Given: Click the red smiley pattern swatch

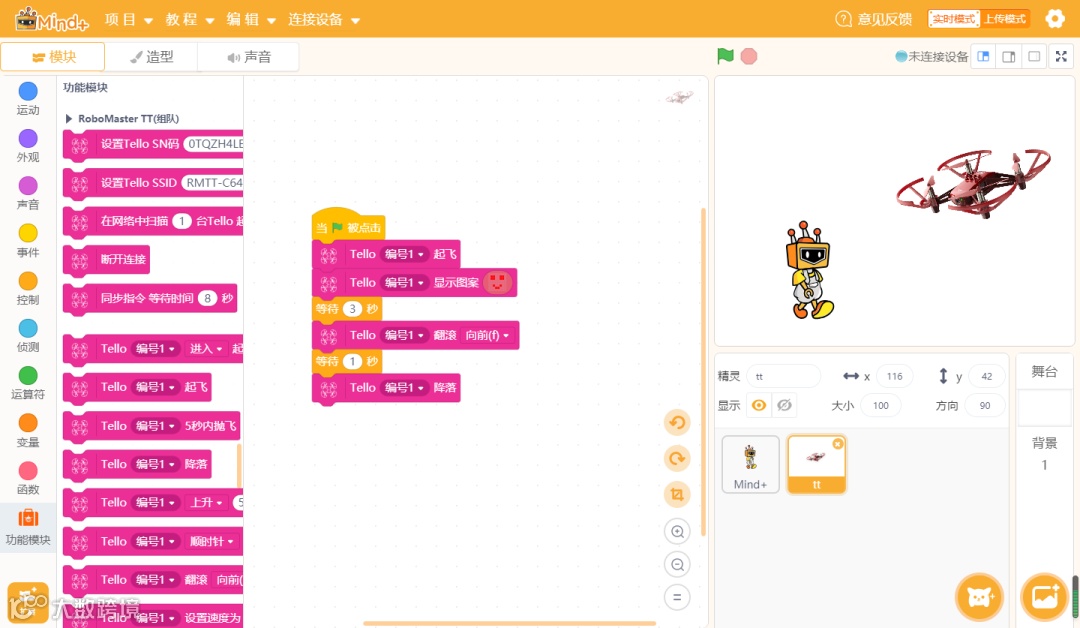Looking at the screenshot, I should 497,282.
